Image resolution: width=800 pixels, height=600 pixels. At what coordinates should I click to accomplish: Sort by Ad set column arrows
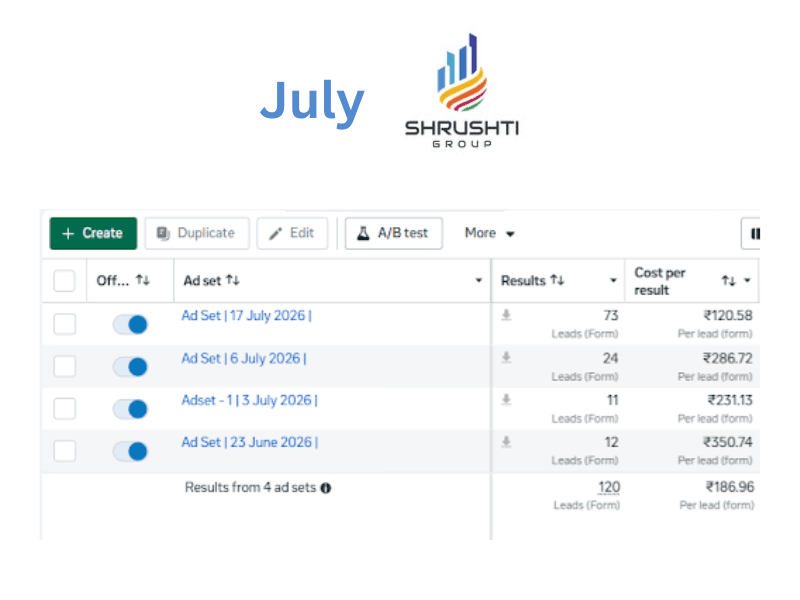[233, 280]
